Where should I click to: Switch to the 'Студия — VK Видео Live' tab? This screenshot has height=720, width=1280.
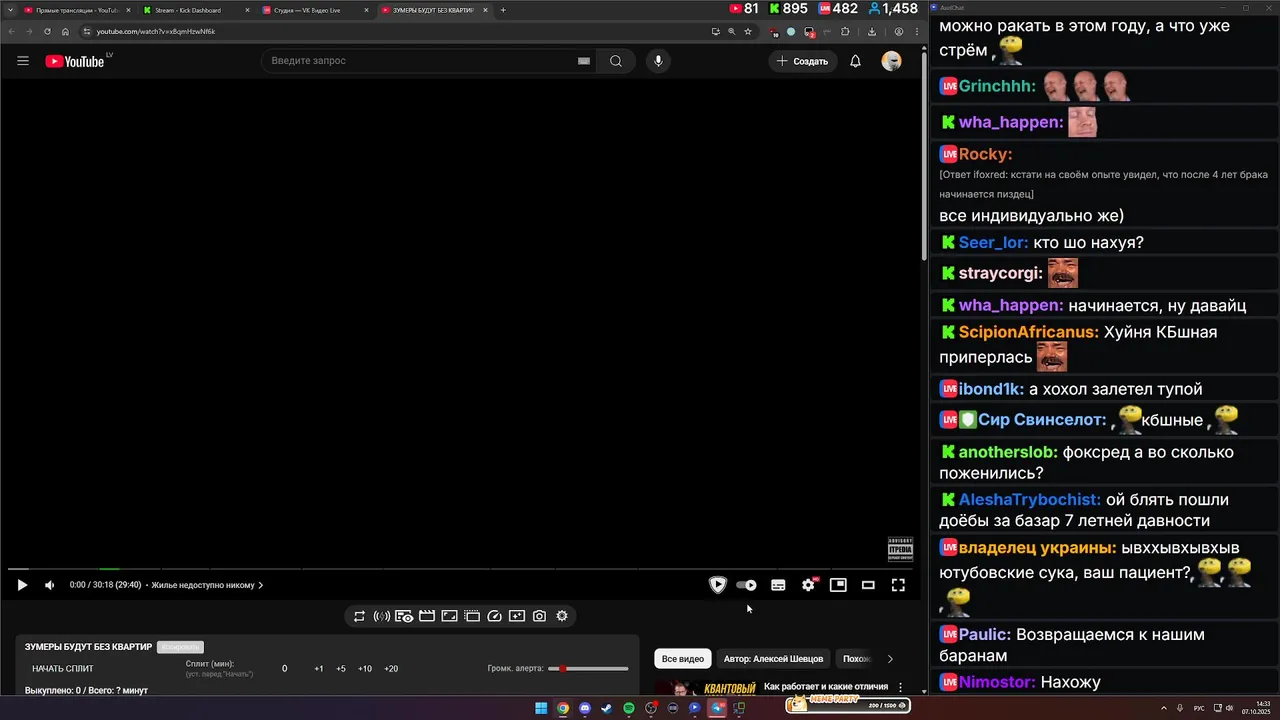[x=314, y=10]
